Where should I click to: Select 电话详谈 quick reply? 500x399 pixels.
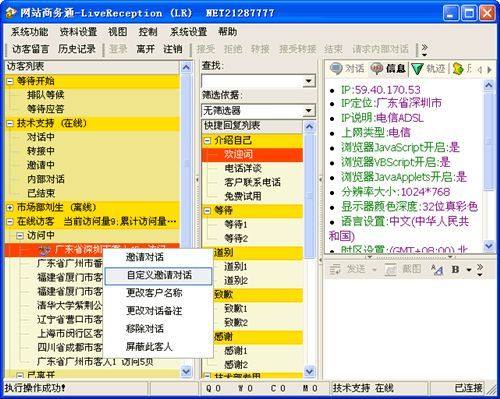click(243, 169)
